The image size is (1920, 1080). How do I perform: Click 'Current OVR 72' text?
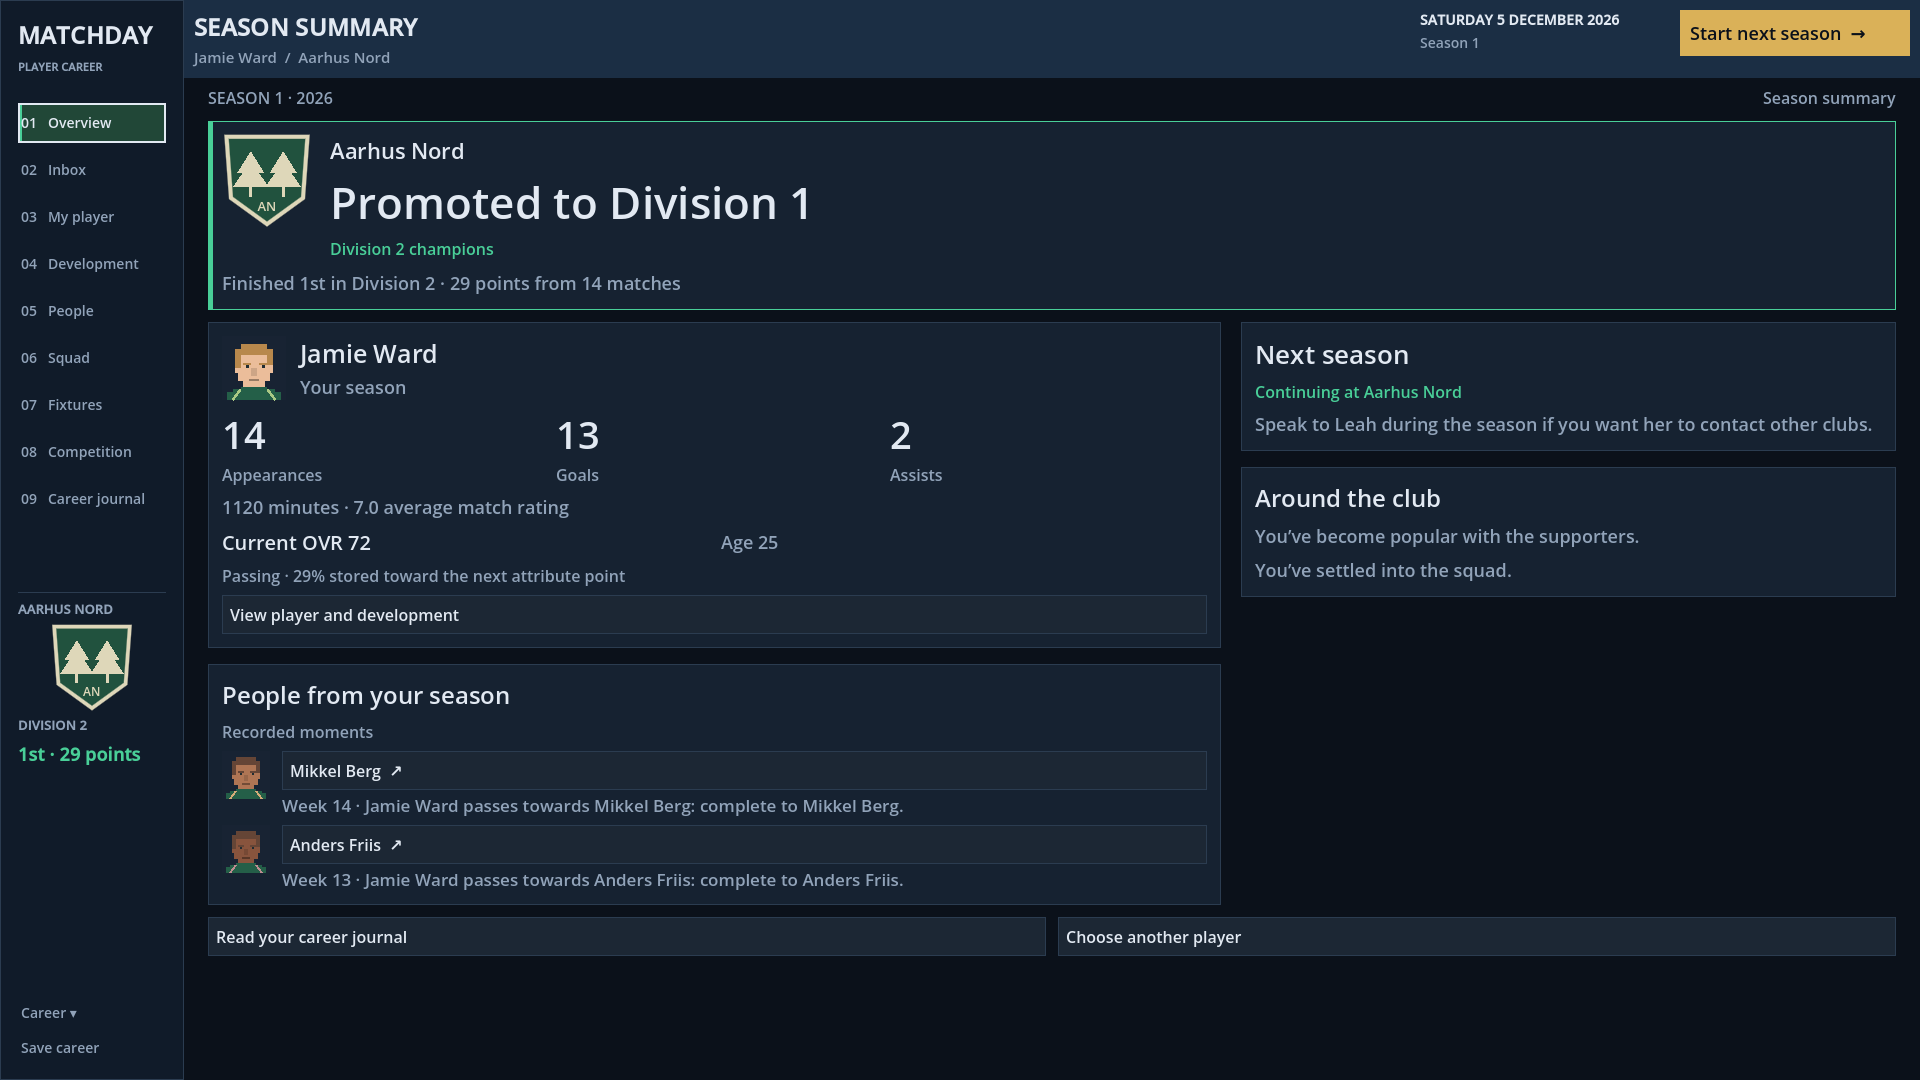296,543
